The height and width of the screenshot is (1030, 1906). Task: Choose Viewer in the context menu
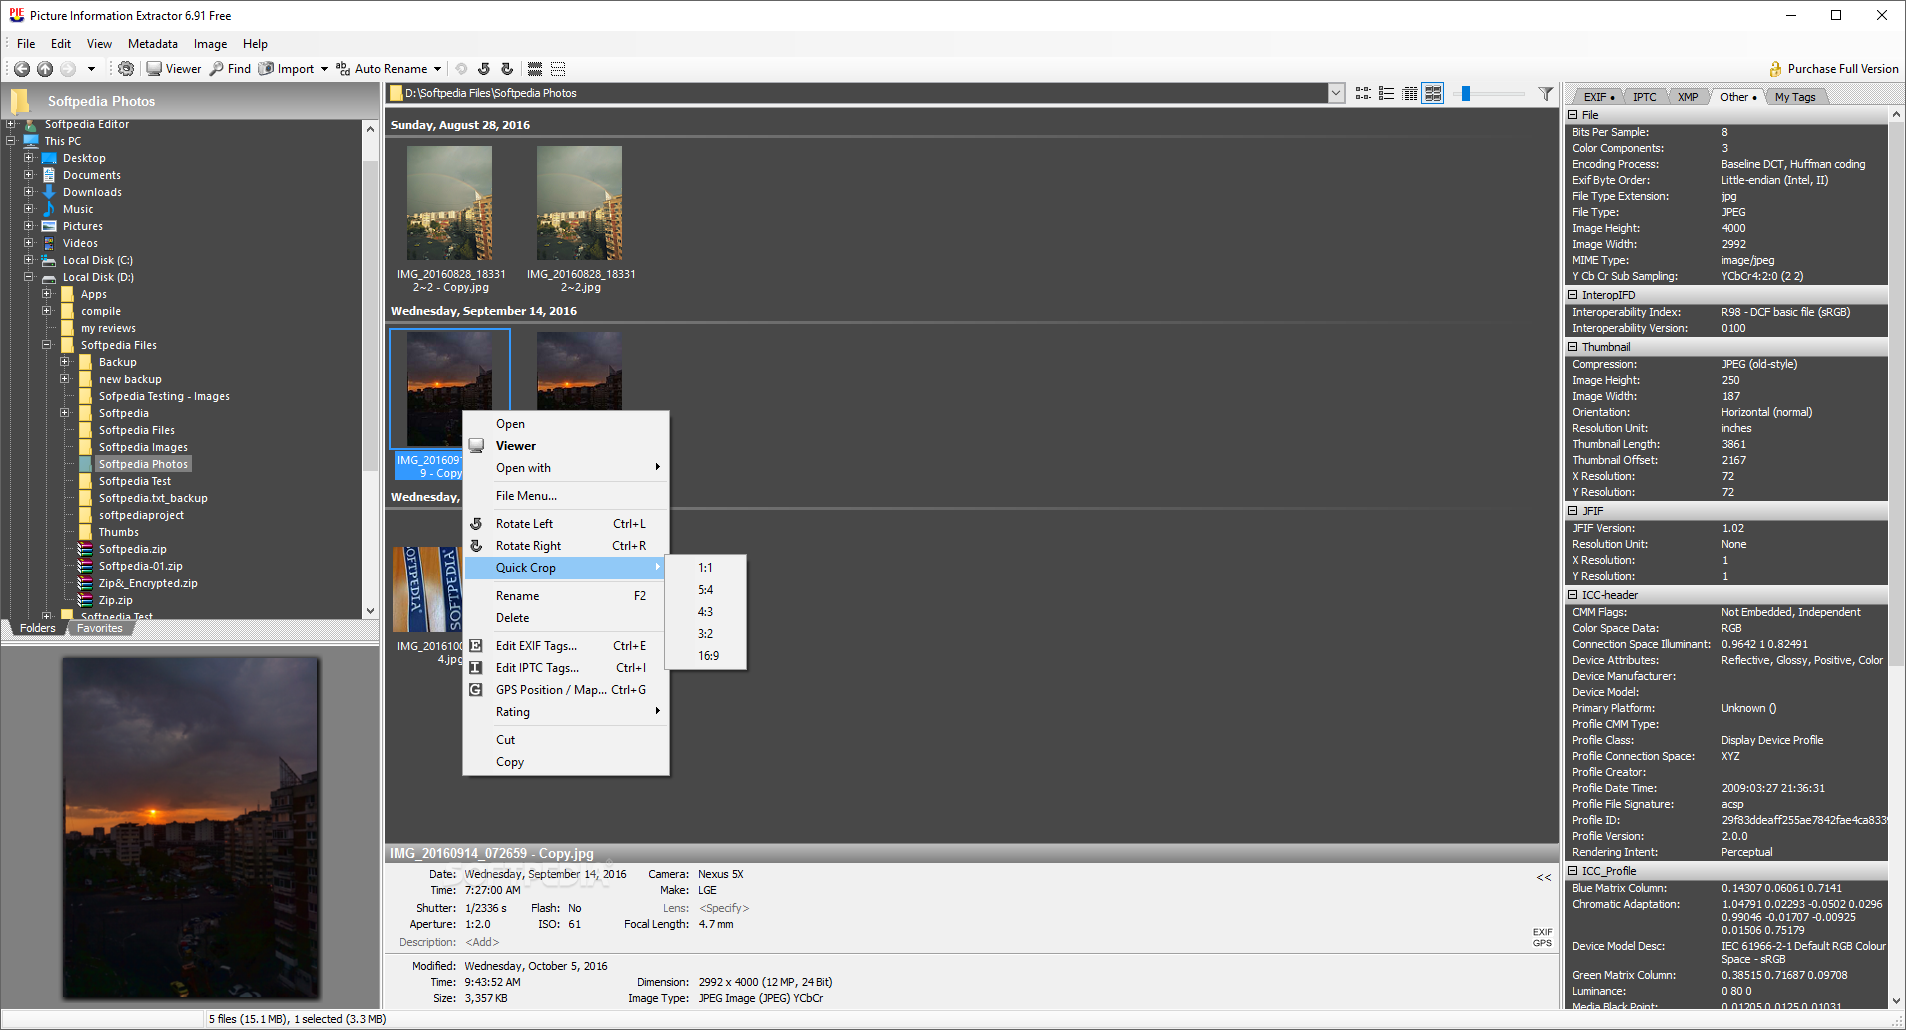pyautogui.click(x=566, y=446)
